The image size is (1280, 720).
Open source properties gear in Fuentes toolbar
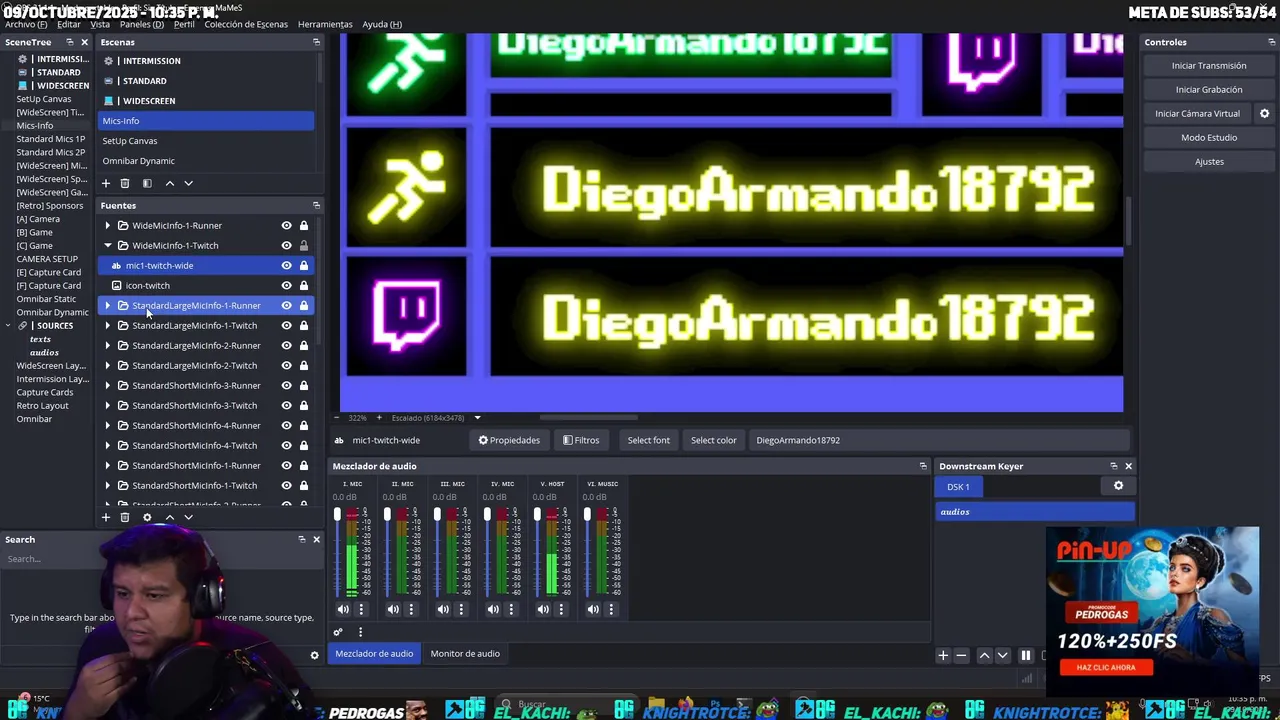pyautogui.click(x=147, y=517)
